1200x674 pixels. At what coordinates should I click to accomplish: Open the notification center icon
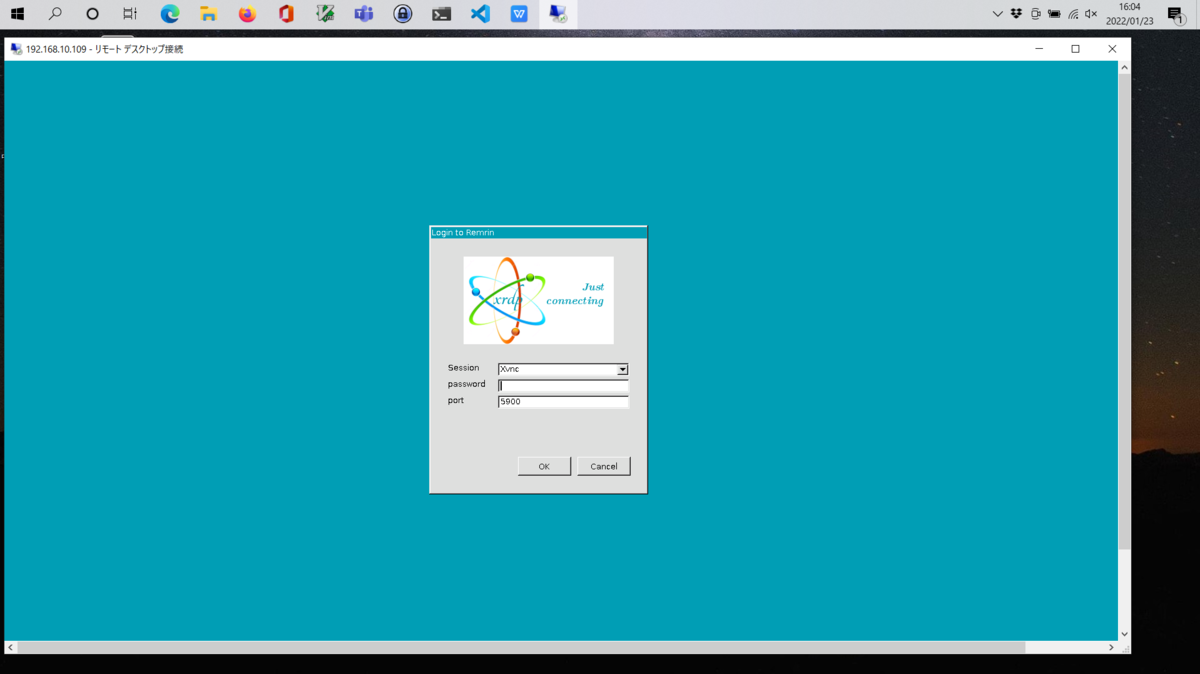(1176, 15)
